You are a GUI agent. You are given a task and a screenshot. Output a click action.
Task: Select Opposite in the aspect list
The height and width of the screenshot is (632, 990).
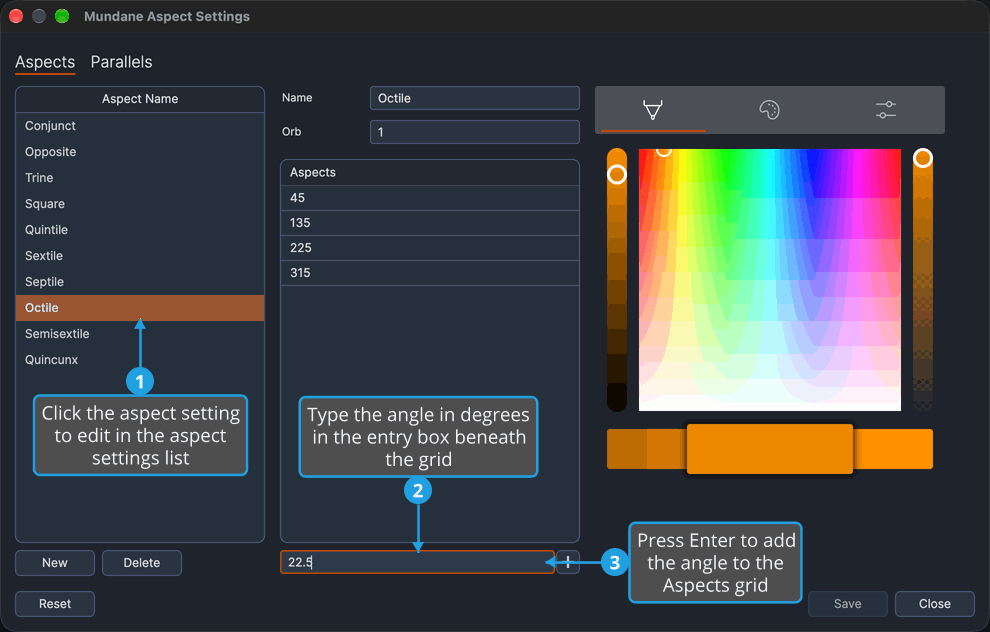pyautogui.click(x=140, y=152)
